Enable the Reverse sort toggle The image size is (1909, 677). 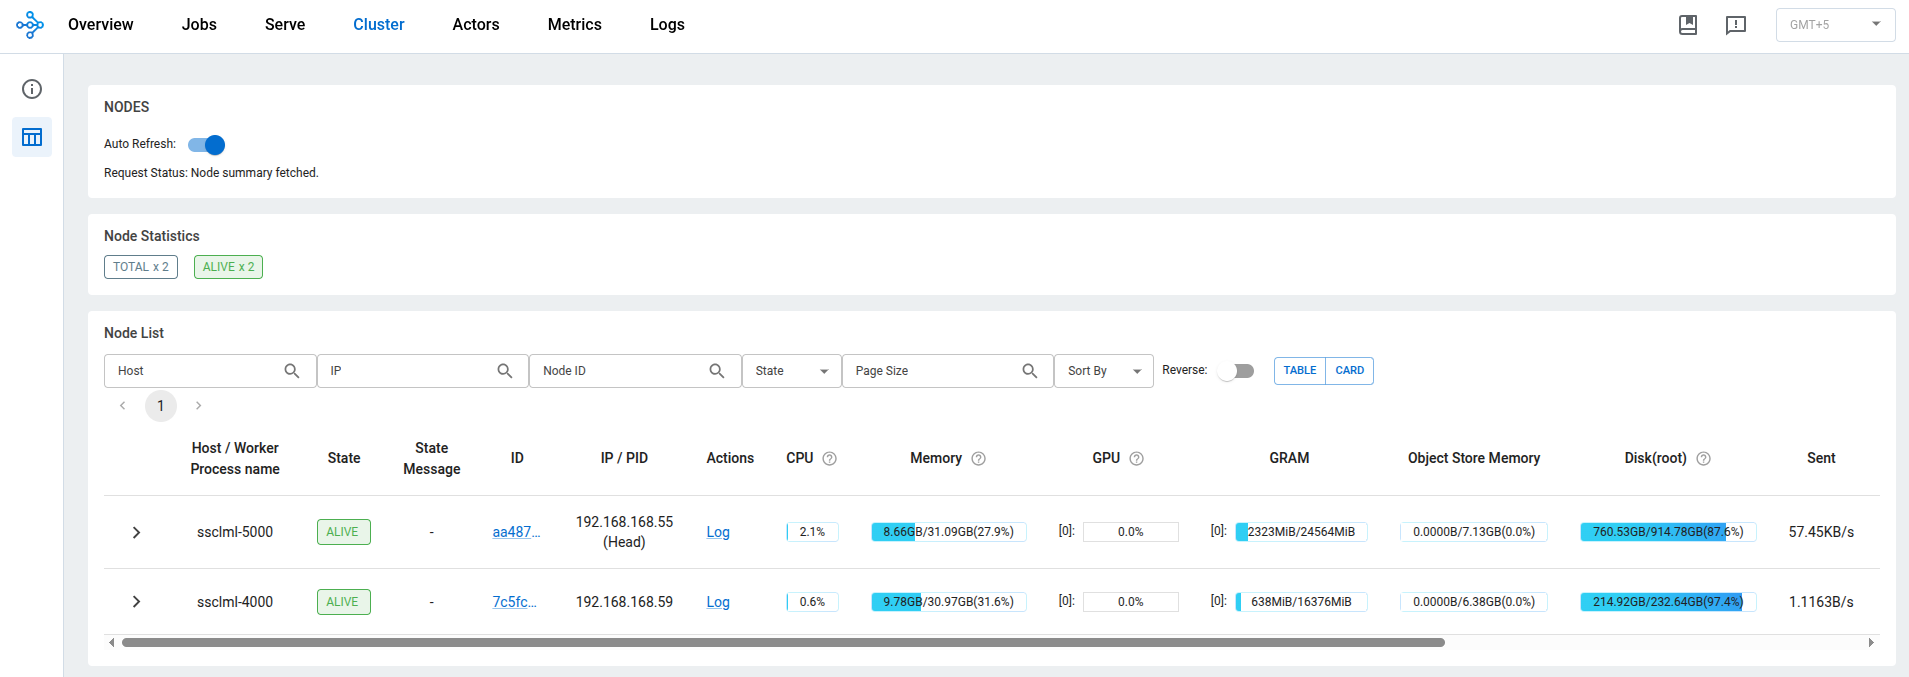pyautogui.click(x=1236, y=371)
